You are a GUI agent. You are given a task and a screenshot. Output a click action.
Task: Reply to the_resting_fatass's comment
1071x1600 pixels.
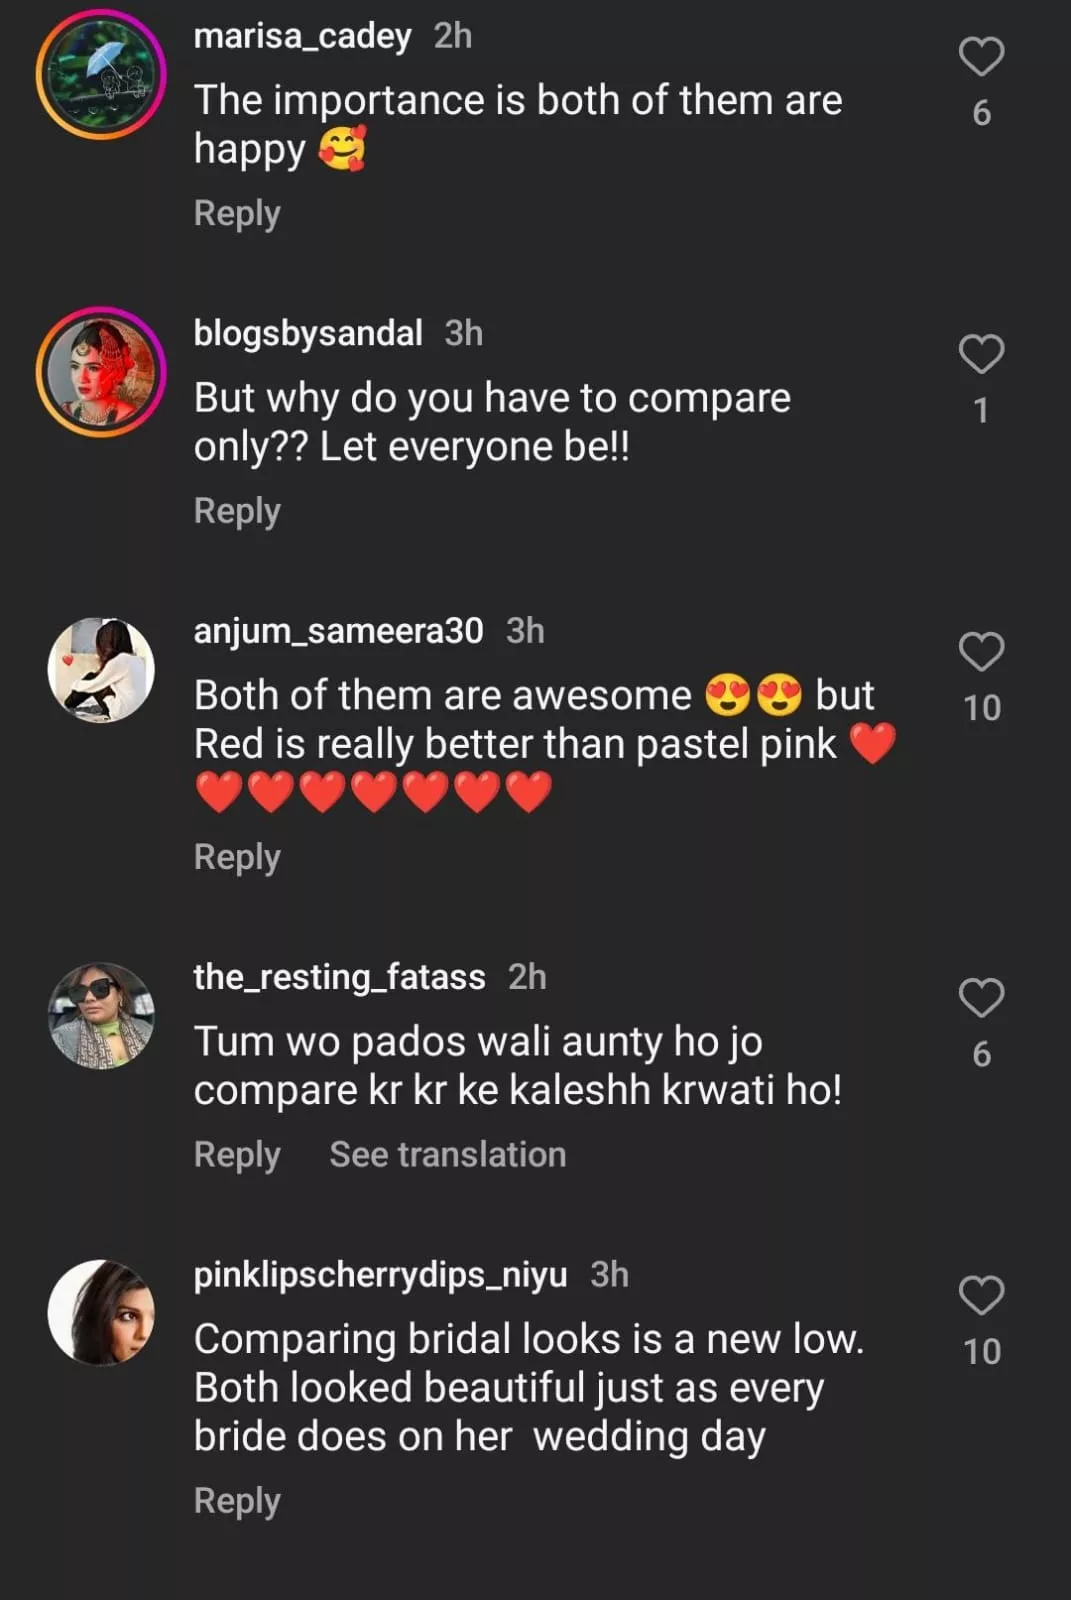point(237,1155)
